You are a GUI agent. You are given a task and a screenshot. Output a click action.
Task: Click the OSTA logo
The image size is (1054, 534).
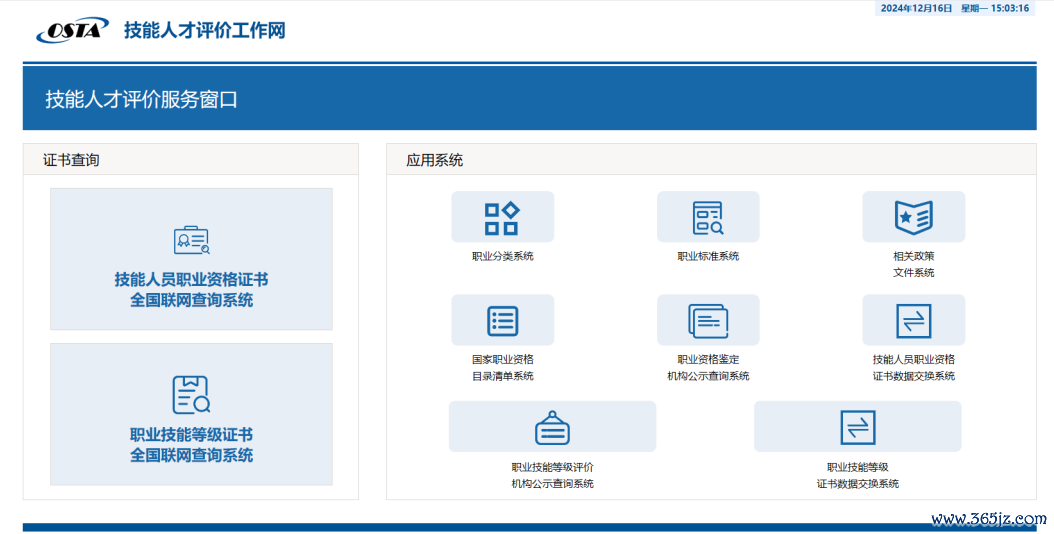click(73, 30)
